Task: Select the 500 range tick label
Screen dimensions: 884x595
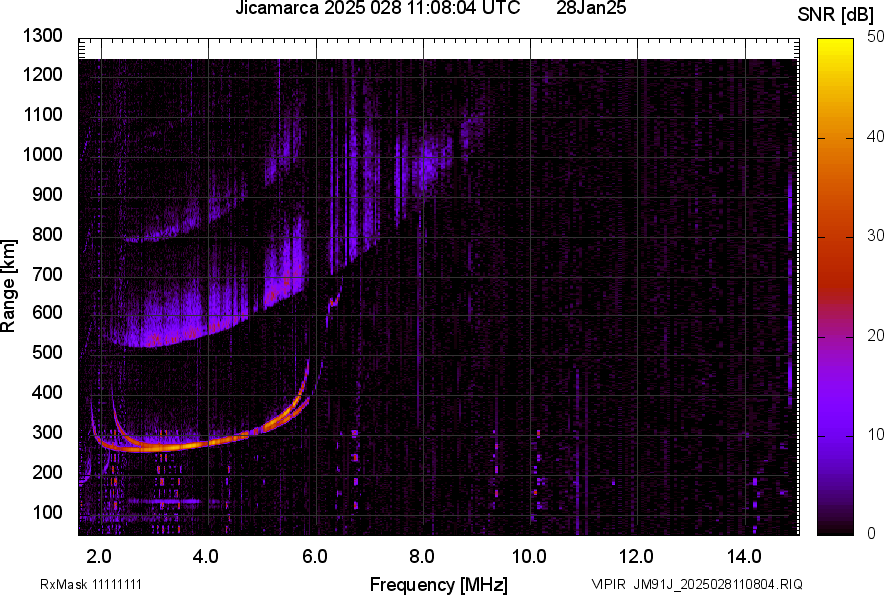Action: pyautogui.click(x=50, y=353)
